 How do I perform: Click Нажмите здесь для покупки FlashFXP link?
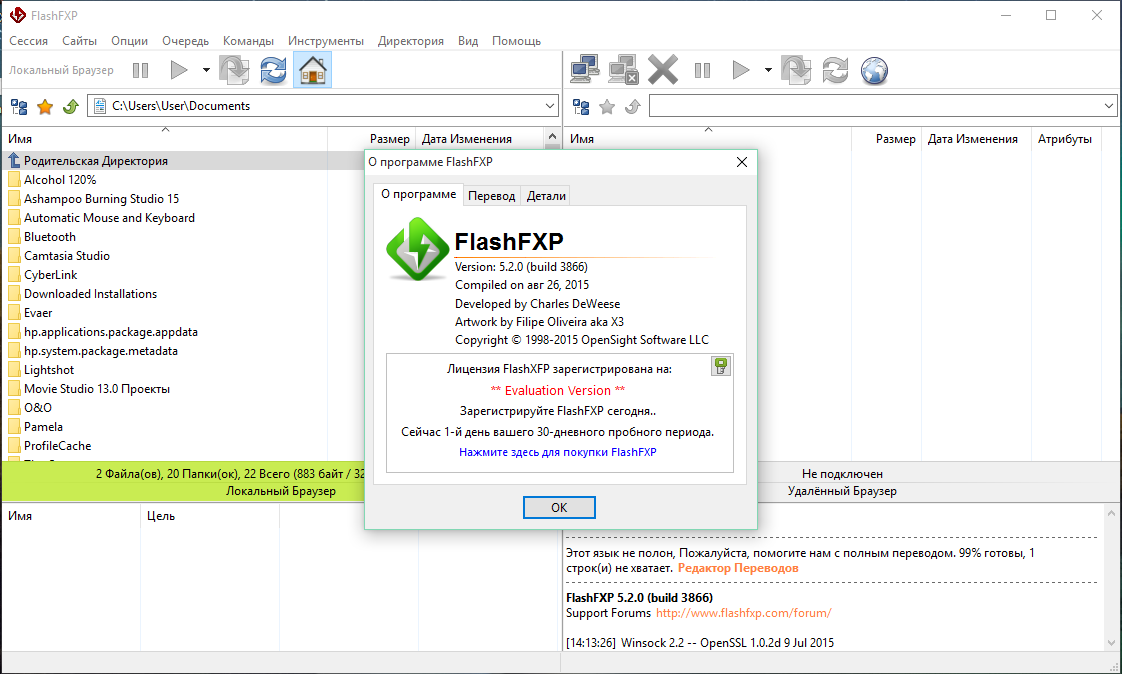coord(557,452)
